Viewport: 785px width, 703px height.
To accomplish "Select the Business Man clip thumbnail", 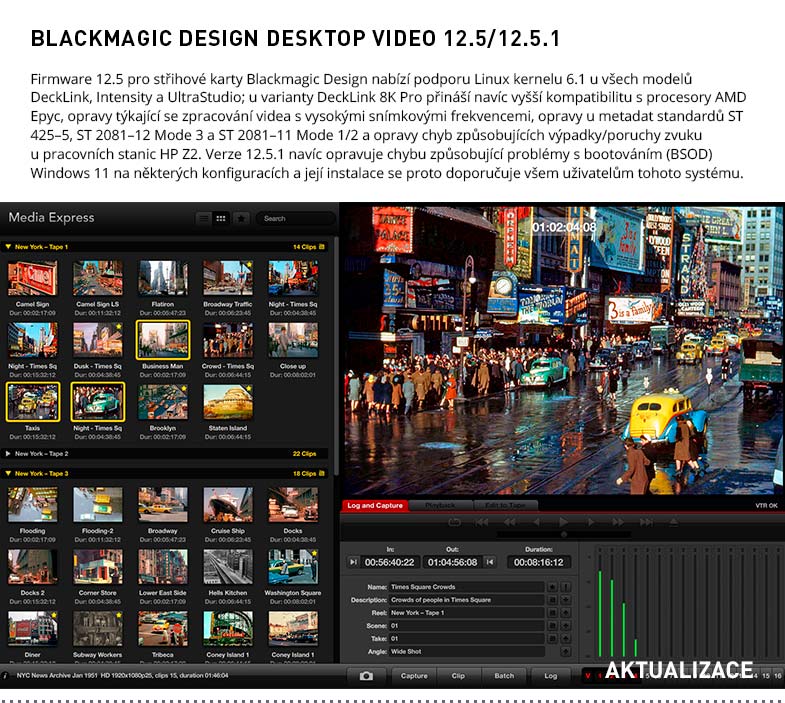I will point(163,340).
